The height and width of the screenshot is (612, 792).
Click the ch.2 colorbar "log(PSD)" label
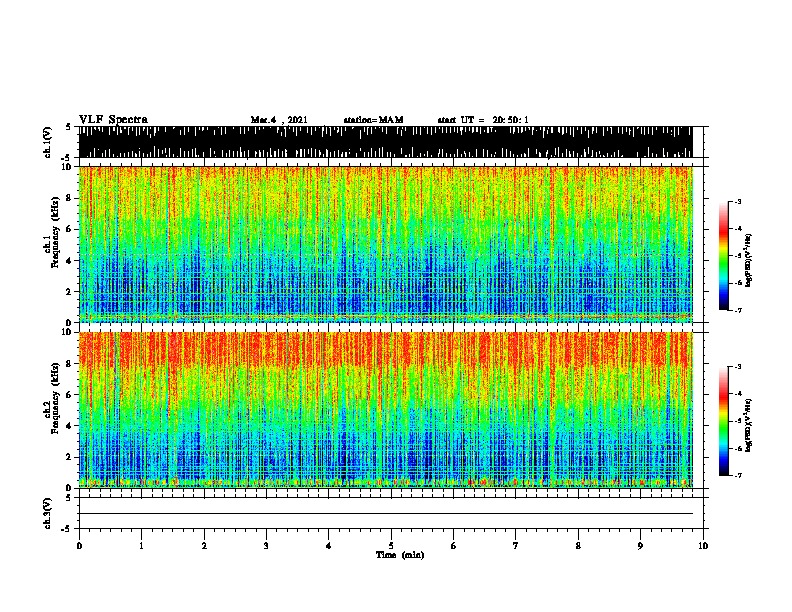click(749, 425)
